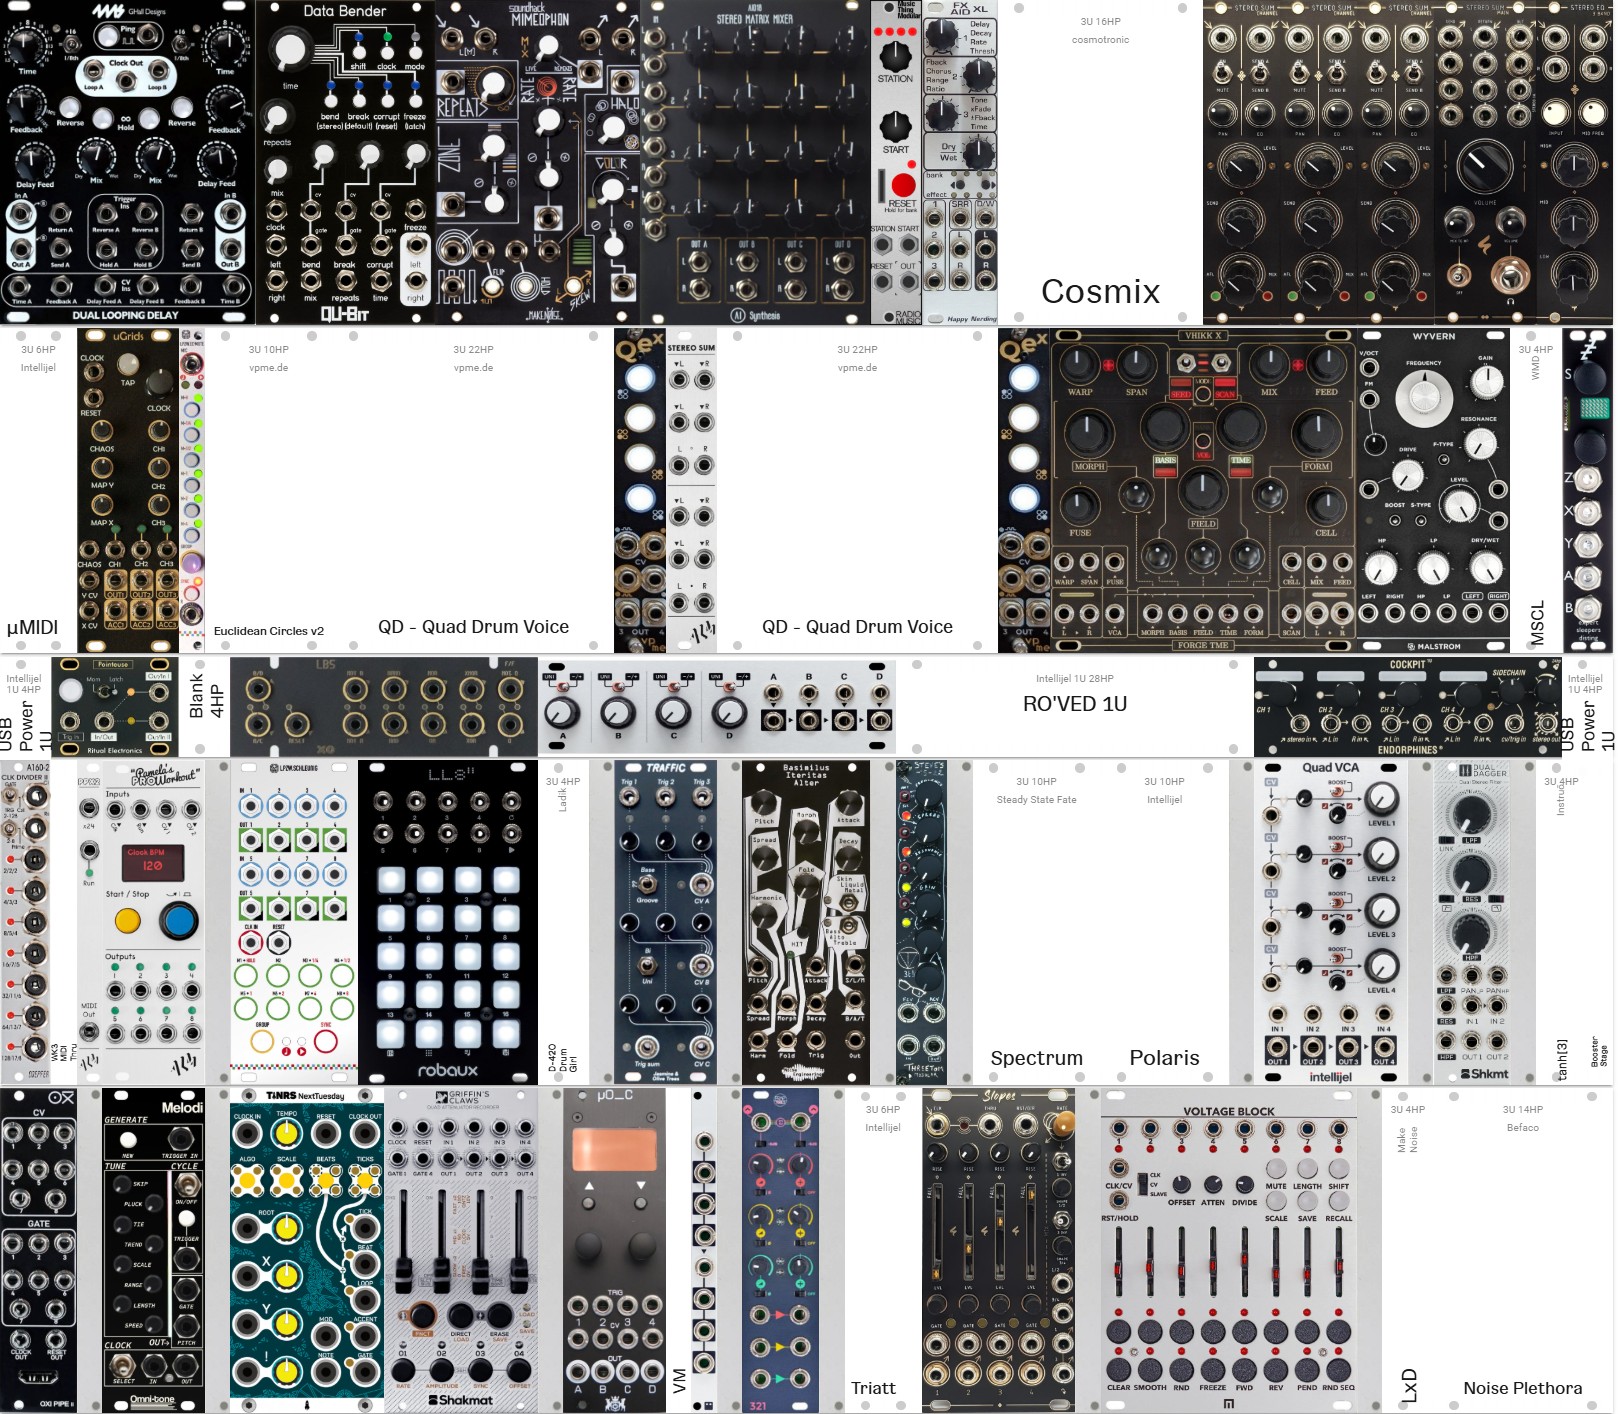Screen dimensions: 1618x1414
Task: Click the STATION knob on Radio Music
Action: (x=895, y=55)
